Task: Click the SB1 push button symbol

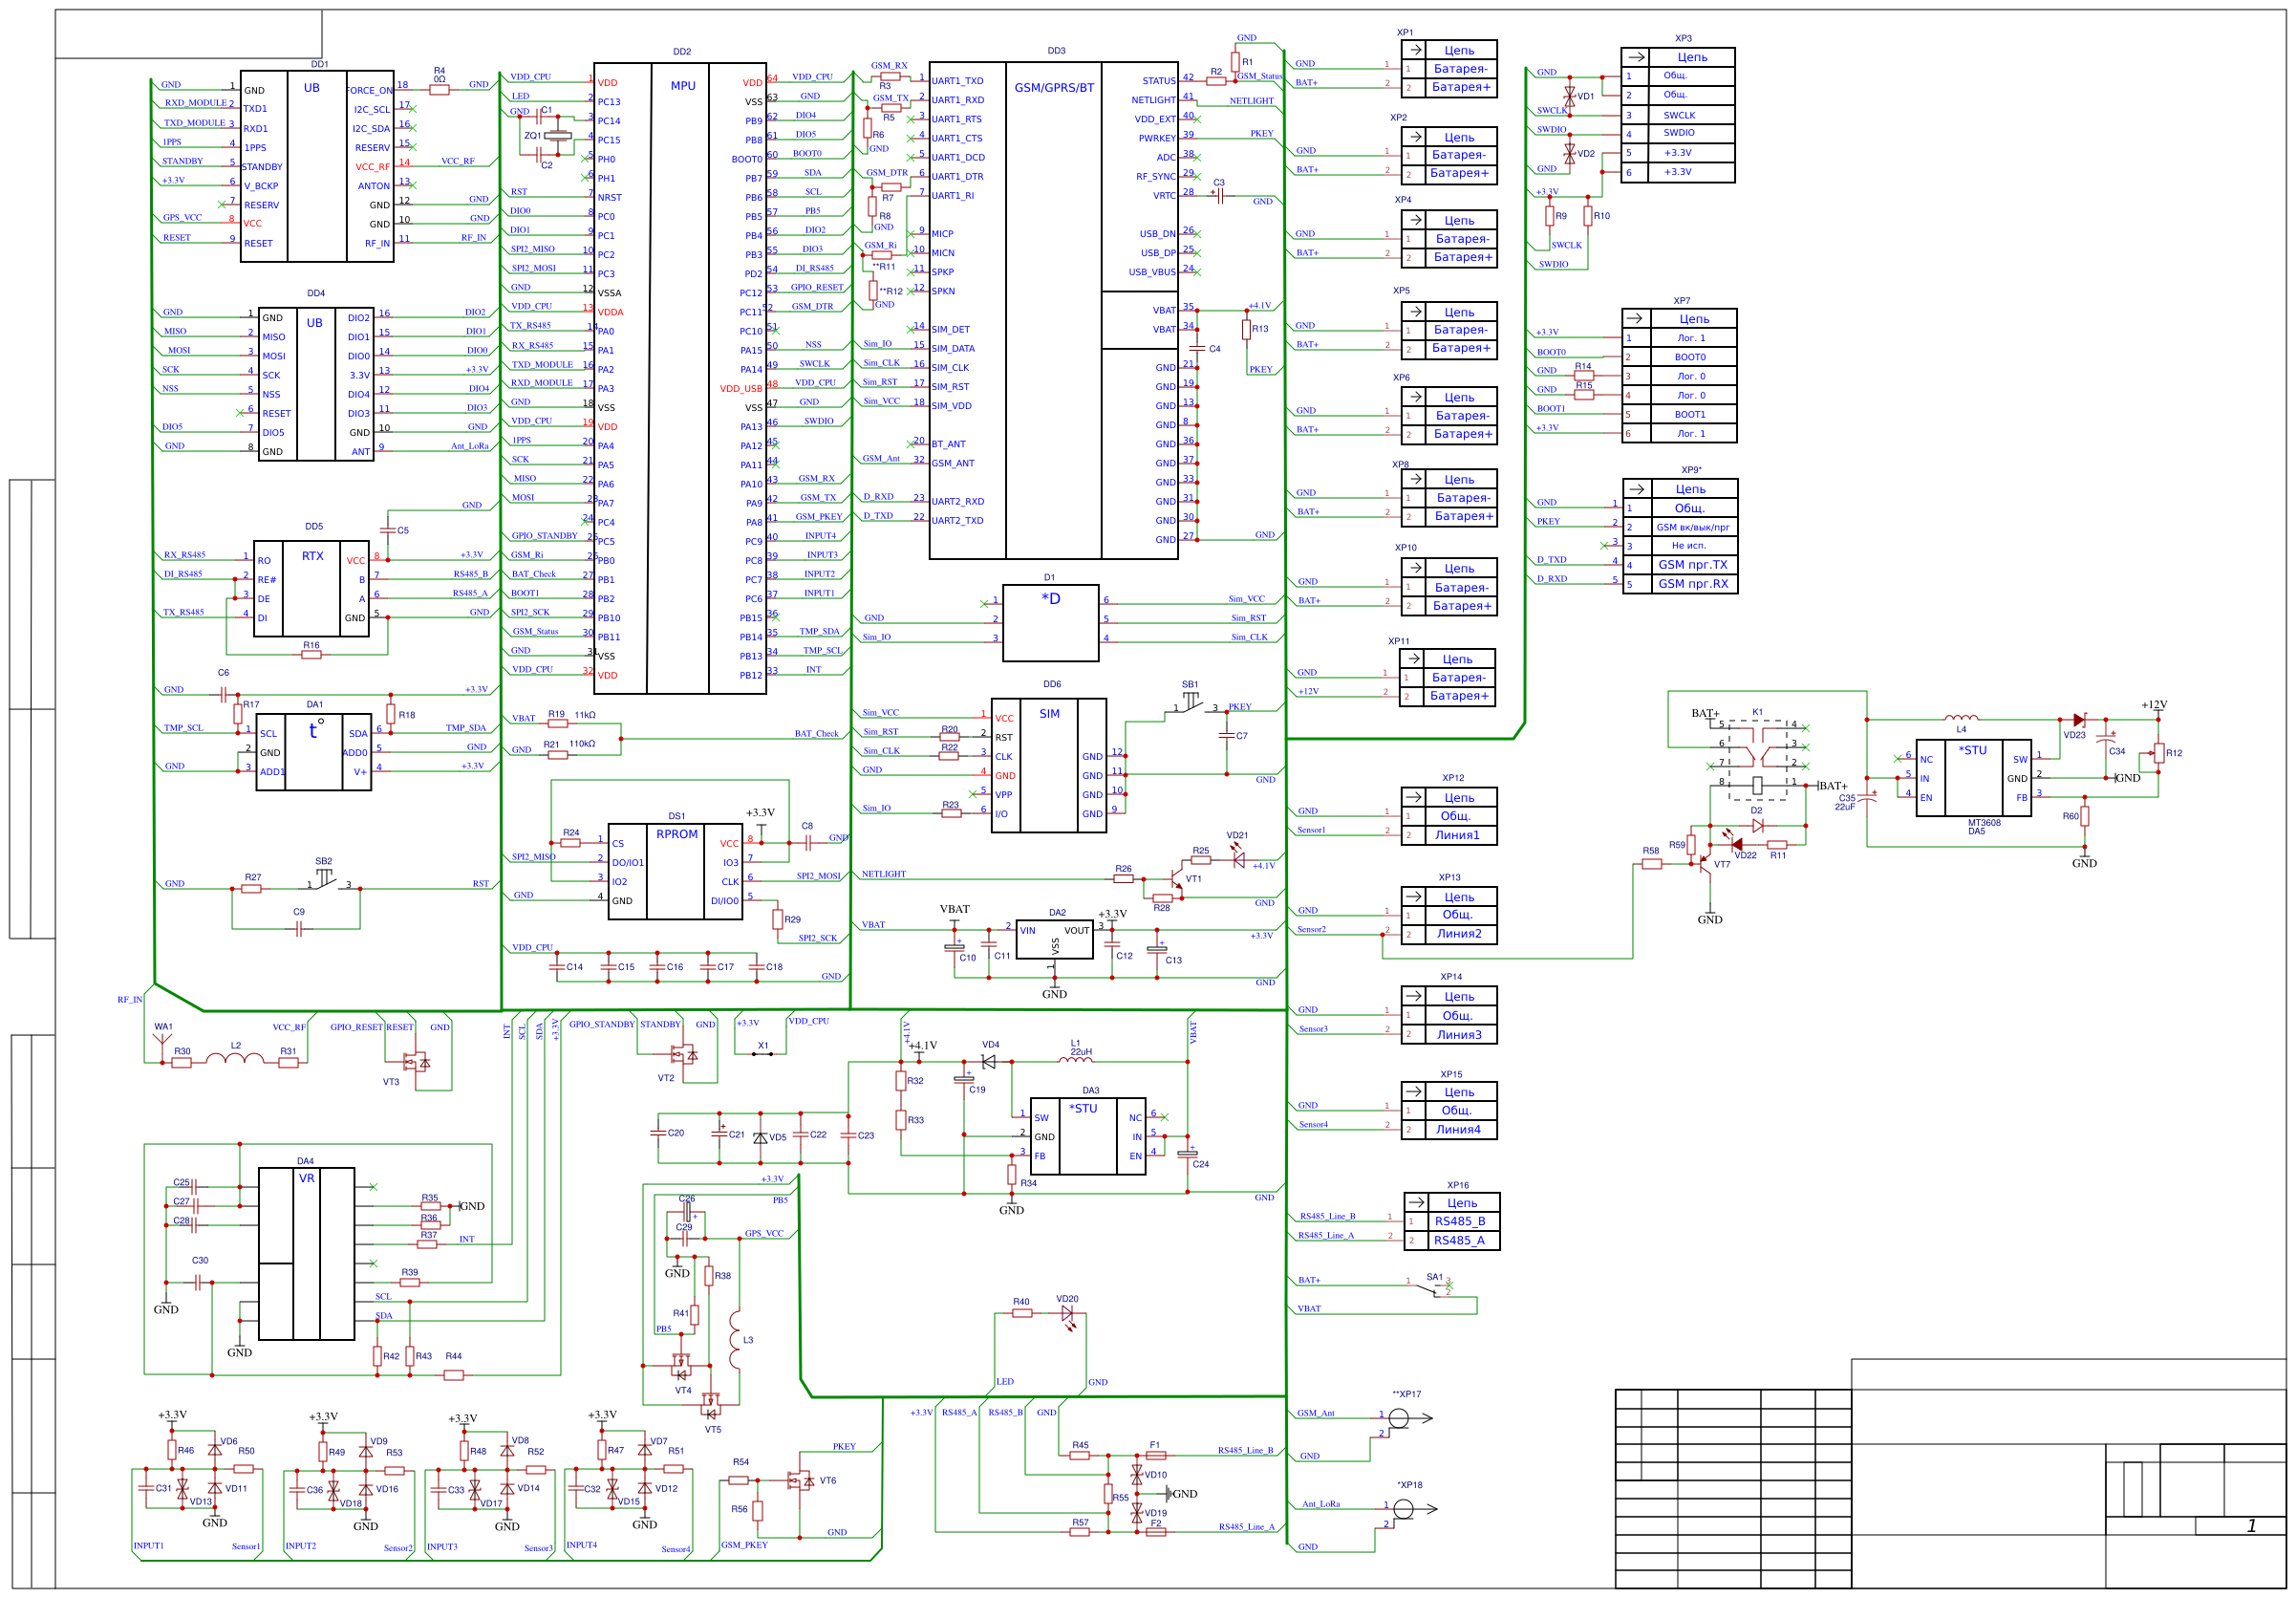Action: tap(1191, 702)
